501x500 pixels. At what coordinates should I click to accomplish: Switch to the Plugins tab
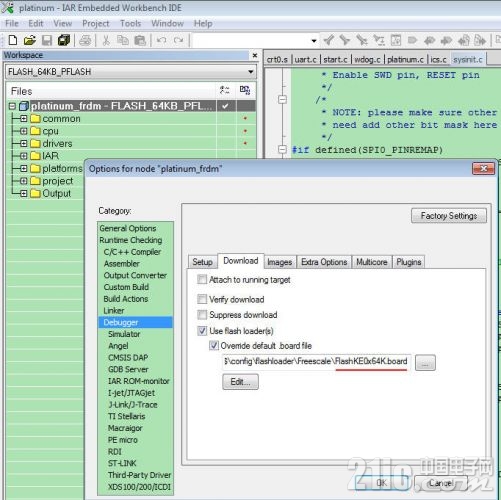click(x=409, y=262)
